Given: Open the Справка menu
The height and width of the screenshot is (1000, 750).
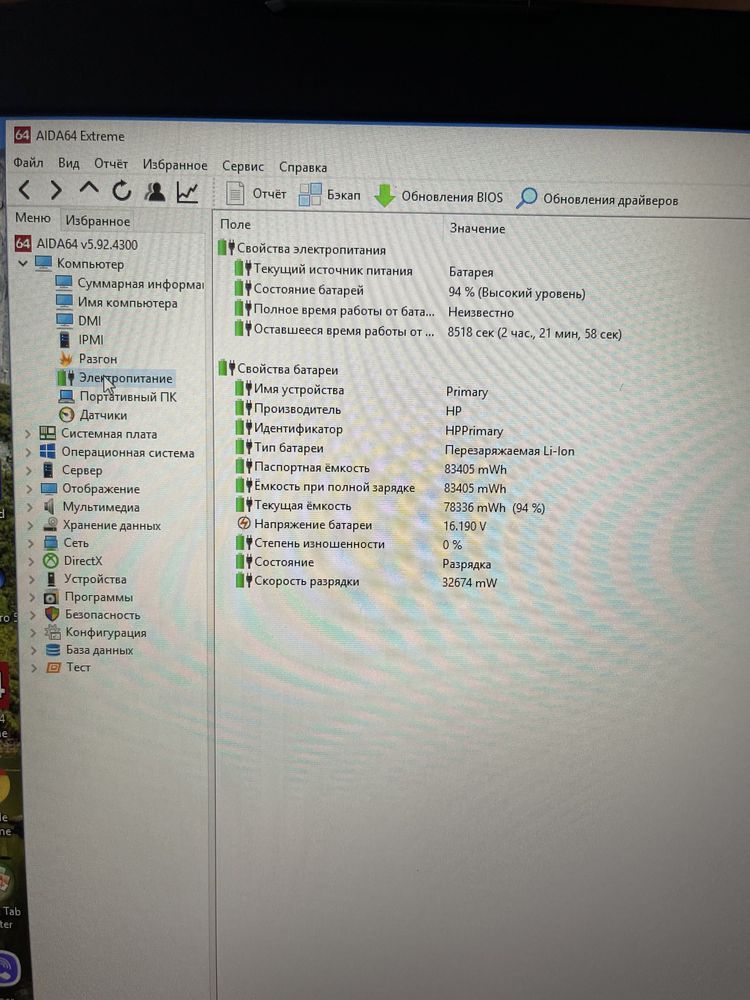Looking at the screenshot, I should click(x=303, y=168).
